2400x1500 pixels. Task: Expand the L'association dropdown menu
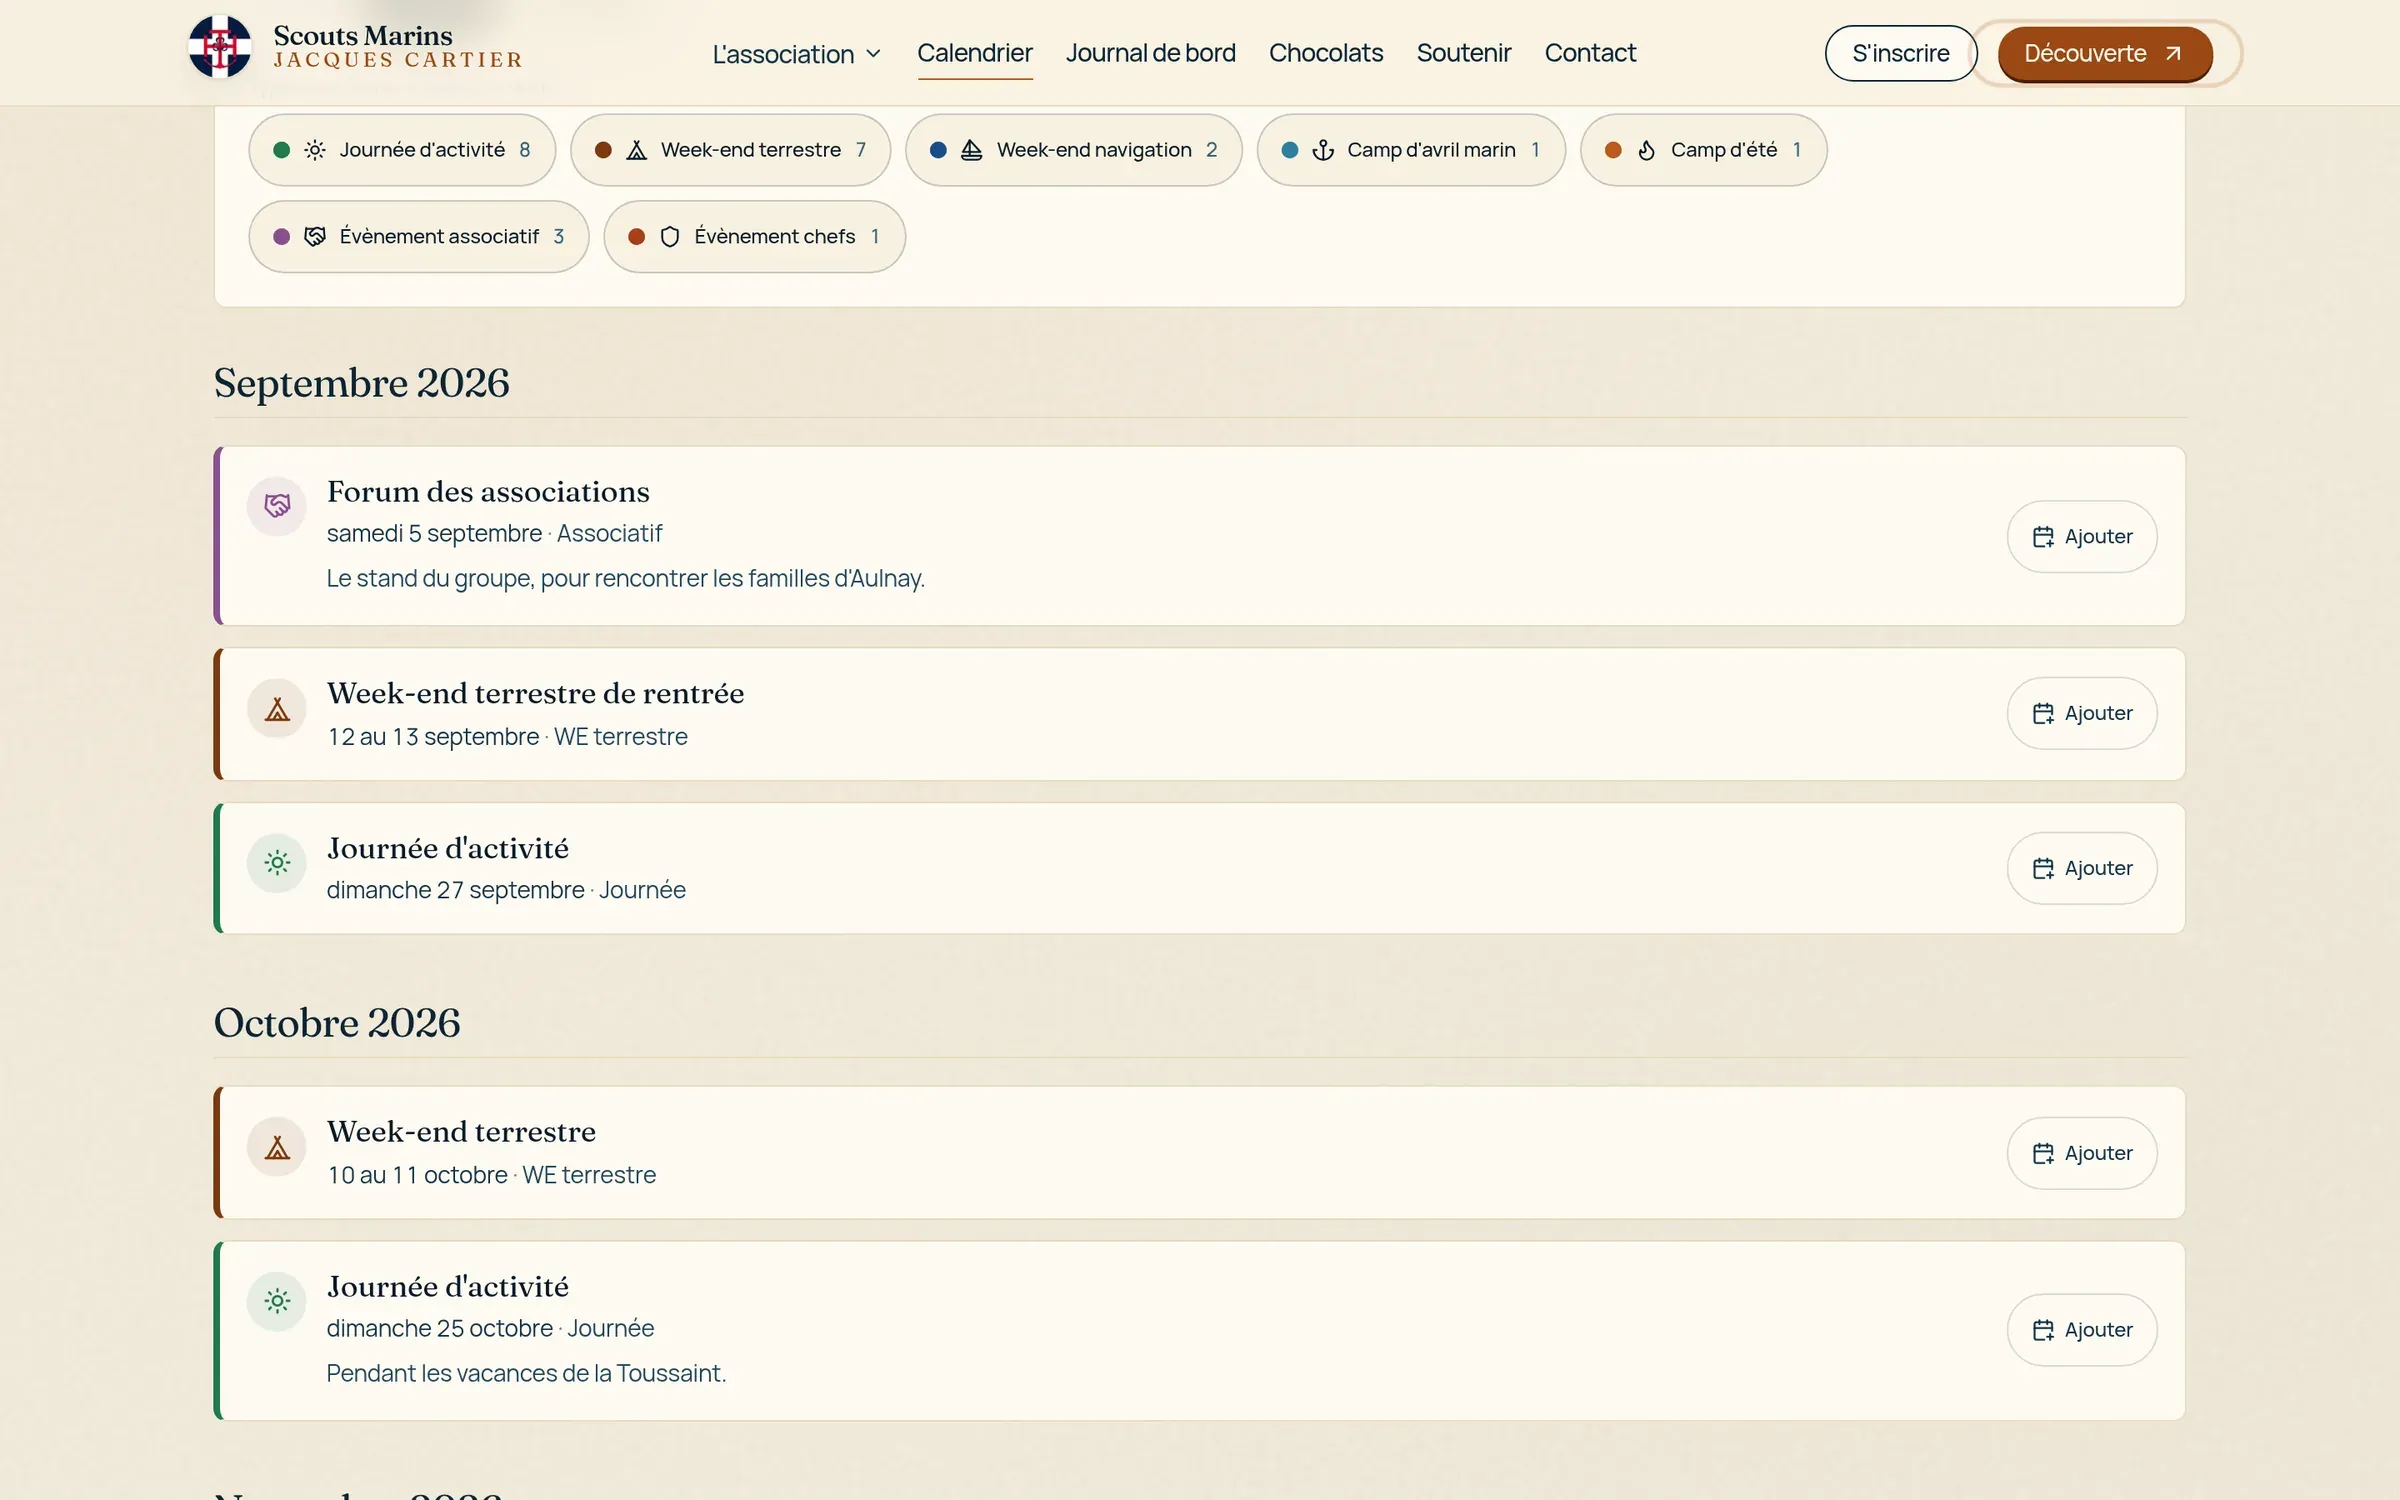click(797, 54)
